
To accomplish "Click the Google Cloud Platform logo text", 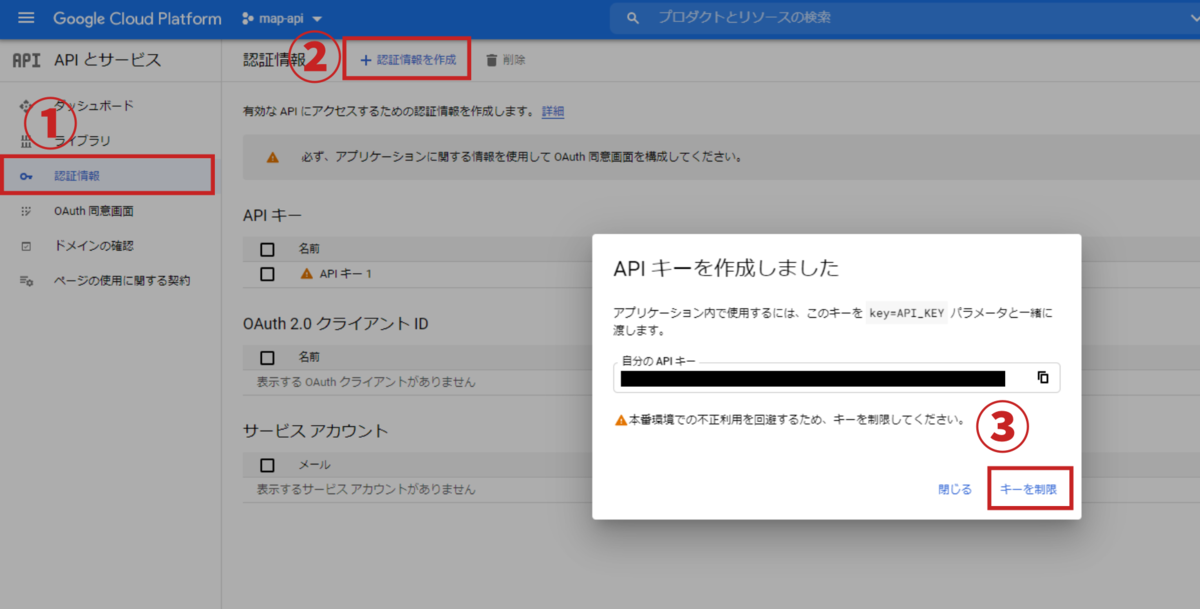I will tap(137, 19).
